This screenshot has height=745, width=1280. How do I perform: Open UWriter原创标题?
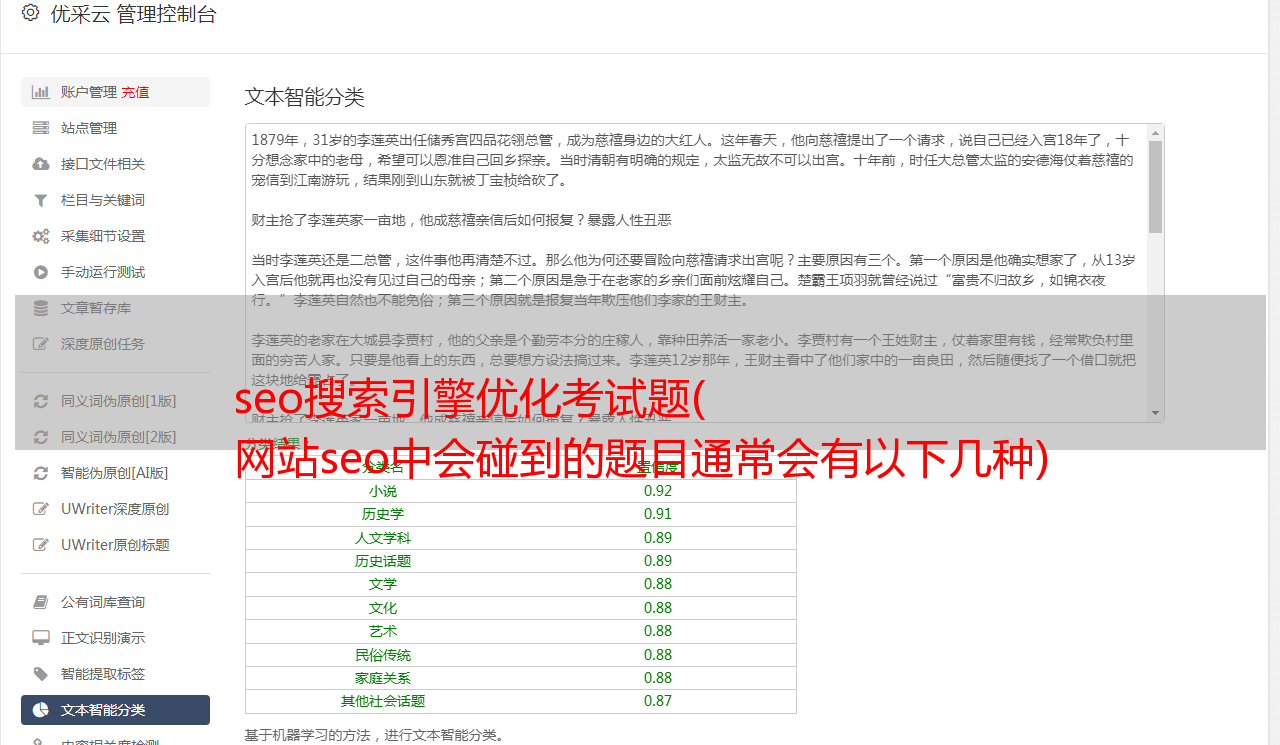pyautogui.click(x=115, y=545)
